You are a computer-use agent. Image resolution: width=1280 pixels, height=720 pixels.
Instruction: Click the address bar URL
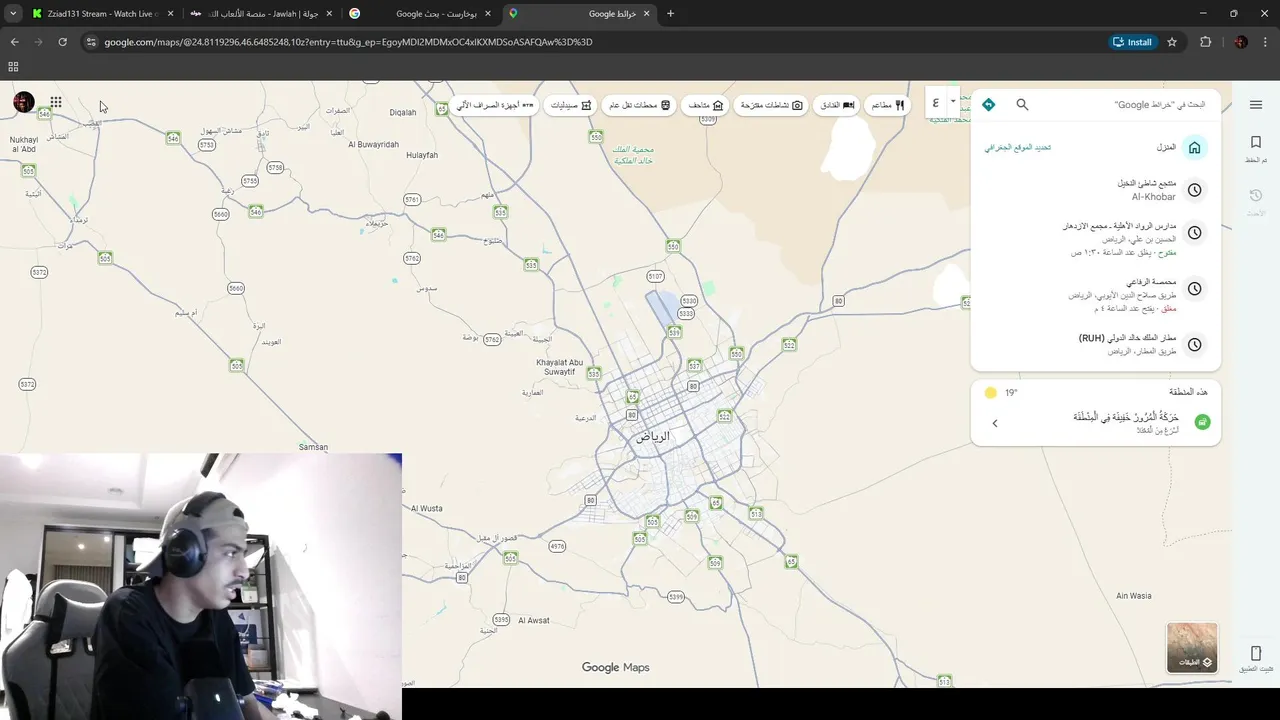[348, 42]
